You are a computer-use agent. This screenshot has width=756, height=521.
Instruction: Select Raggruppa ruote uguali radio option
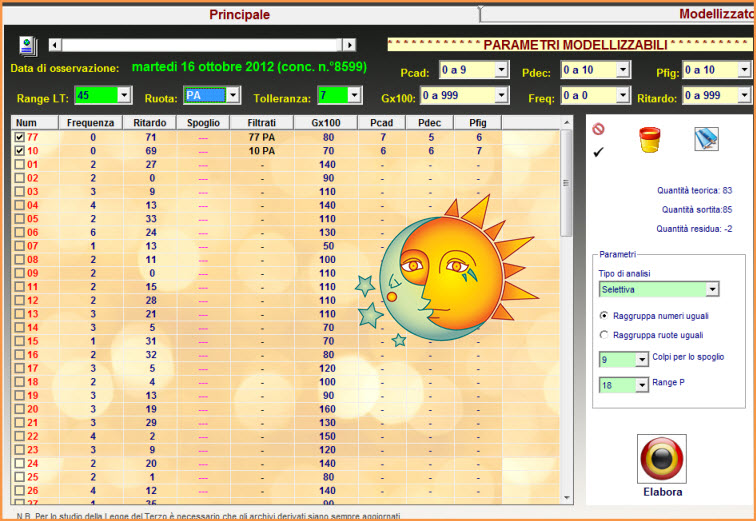[x=603, y=335]
